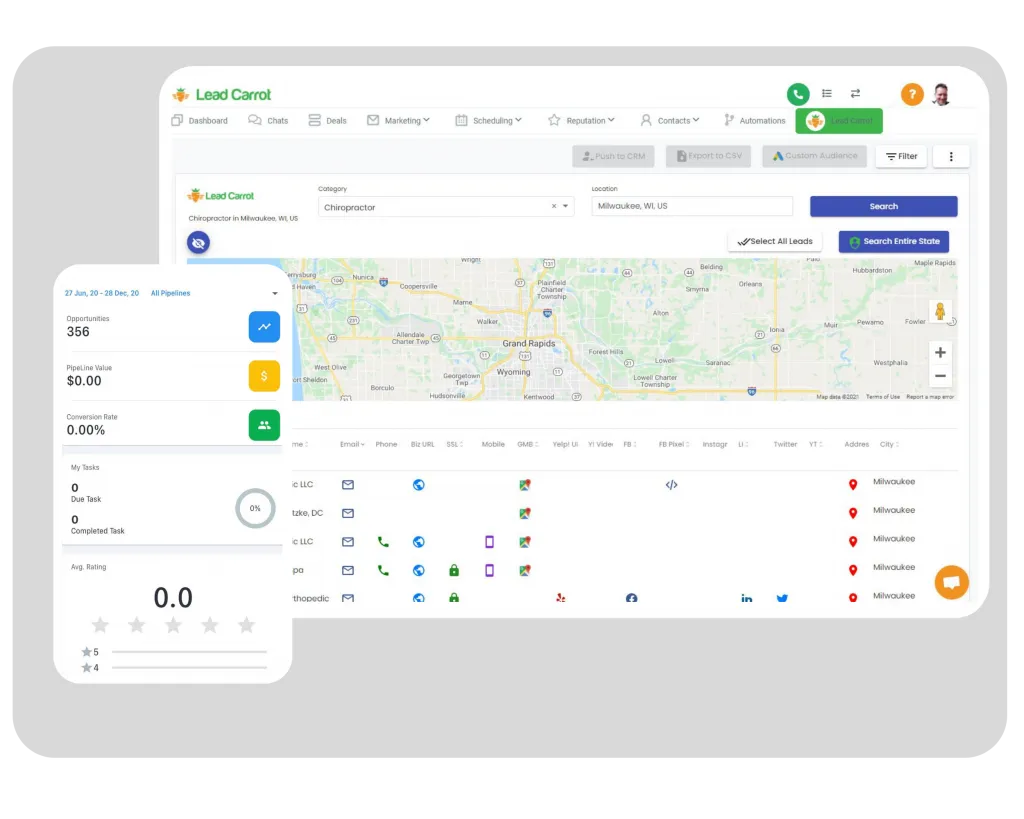Click the 0% task progress circle

tap(255, 508)
